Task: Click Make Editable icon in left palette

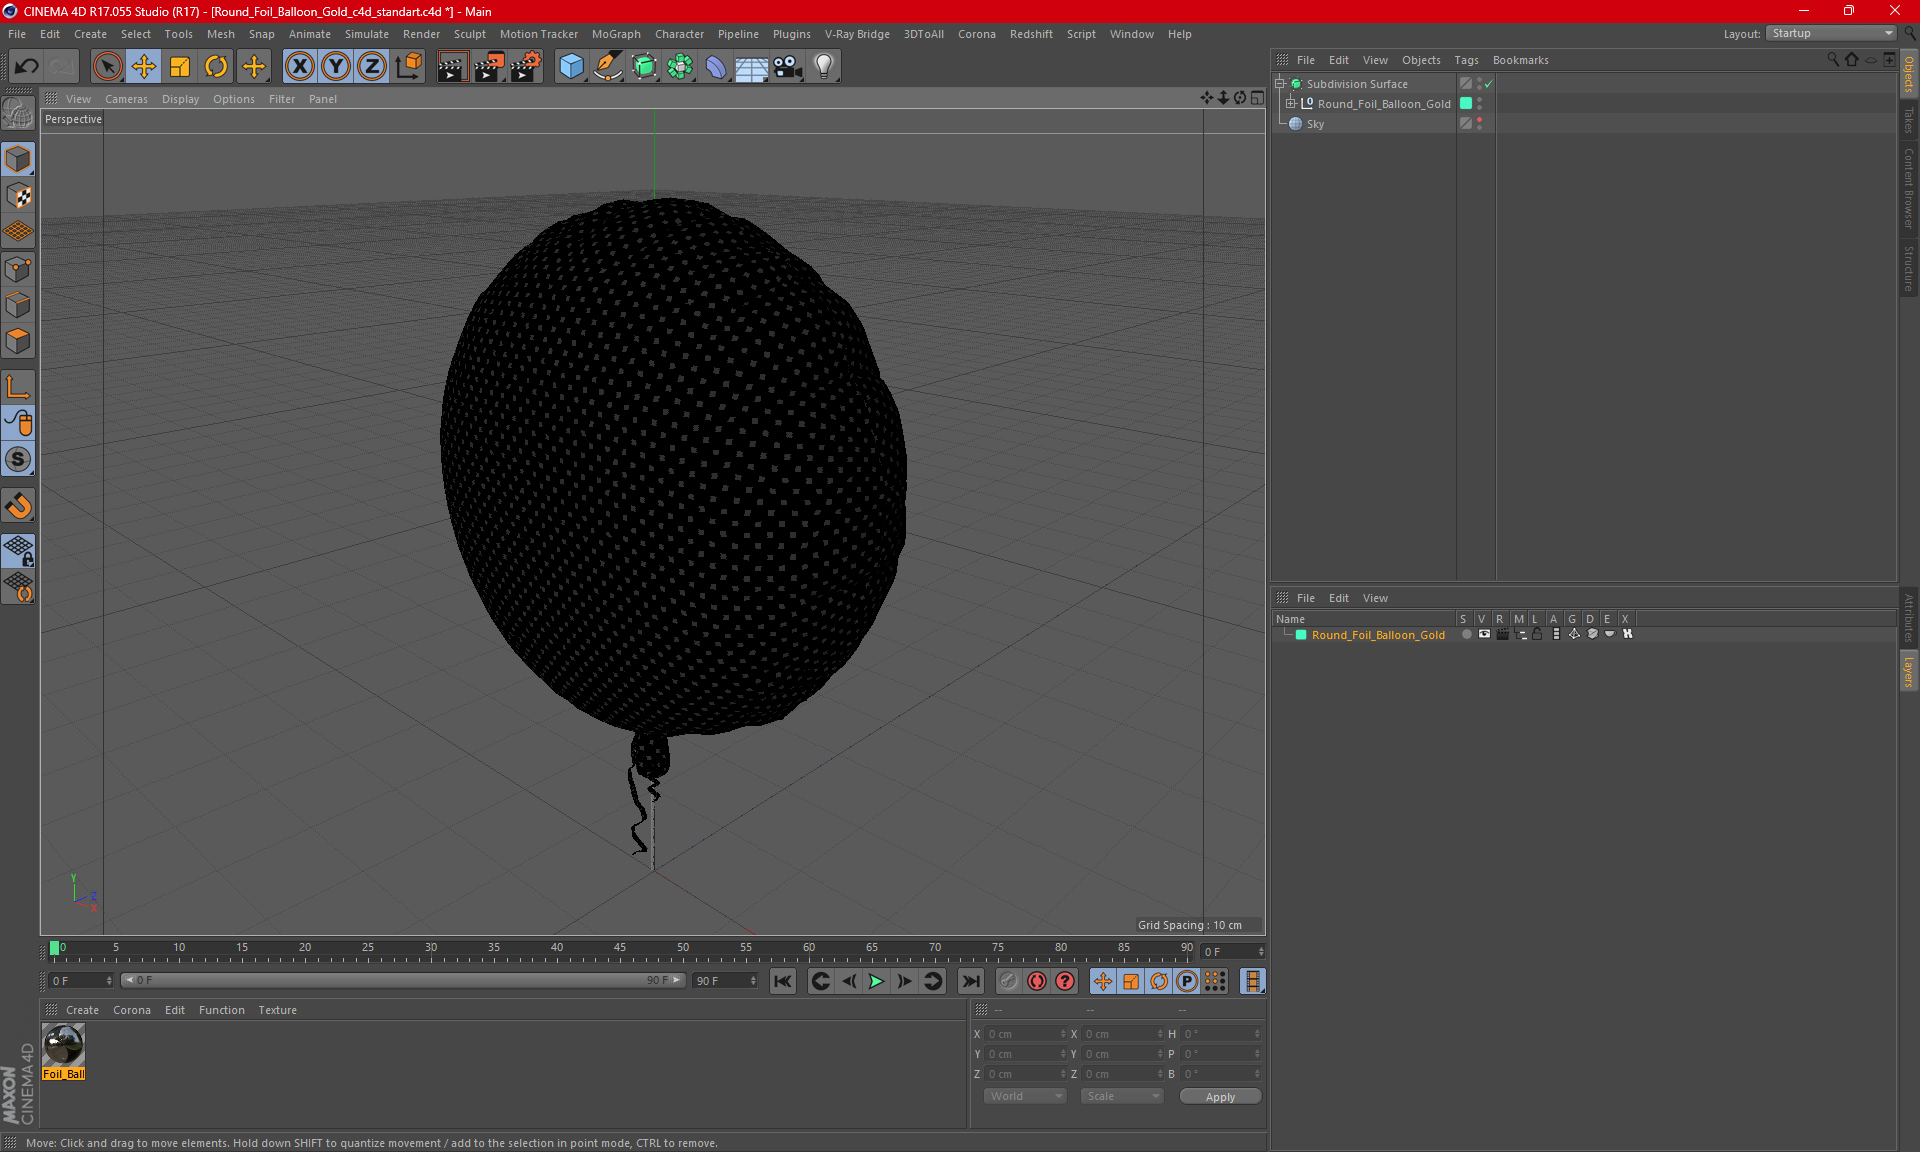Action: coord(18,113)
